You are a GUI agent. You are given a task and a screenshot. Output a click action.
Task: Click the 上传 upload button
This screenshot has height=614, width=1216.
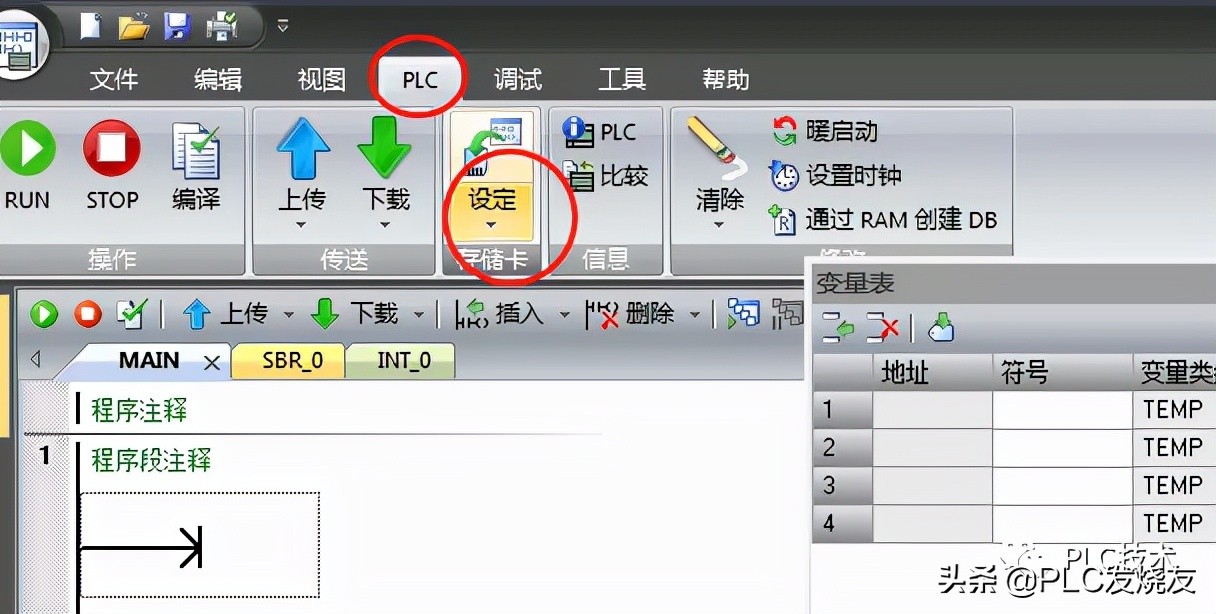[x=303, y=165]
